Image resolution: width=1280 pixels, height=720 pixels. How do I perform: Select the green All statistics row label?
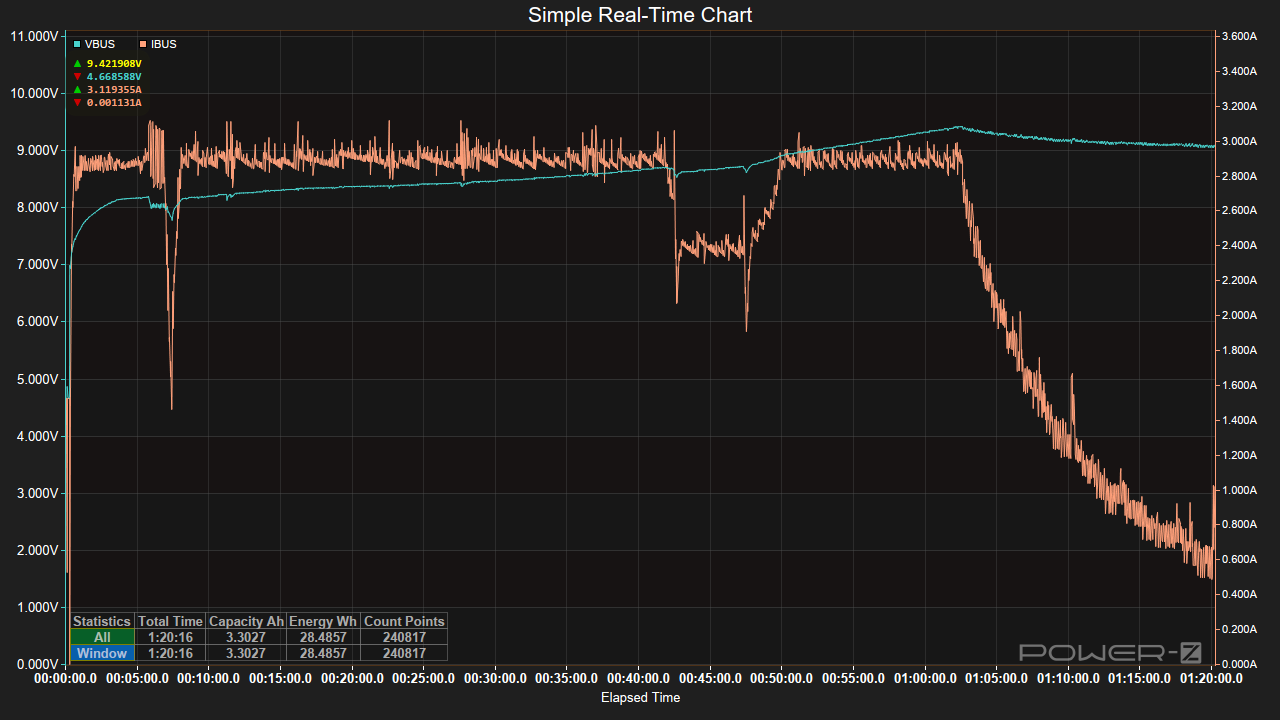click(x=102, y=637)
